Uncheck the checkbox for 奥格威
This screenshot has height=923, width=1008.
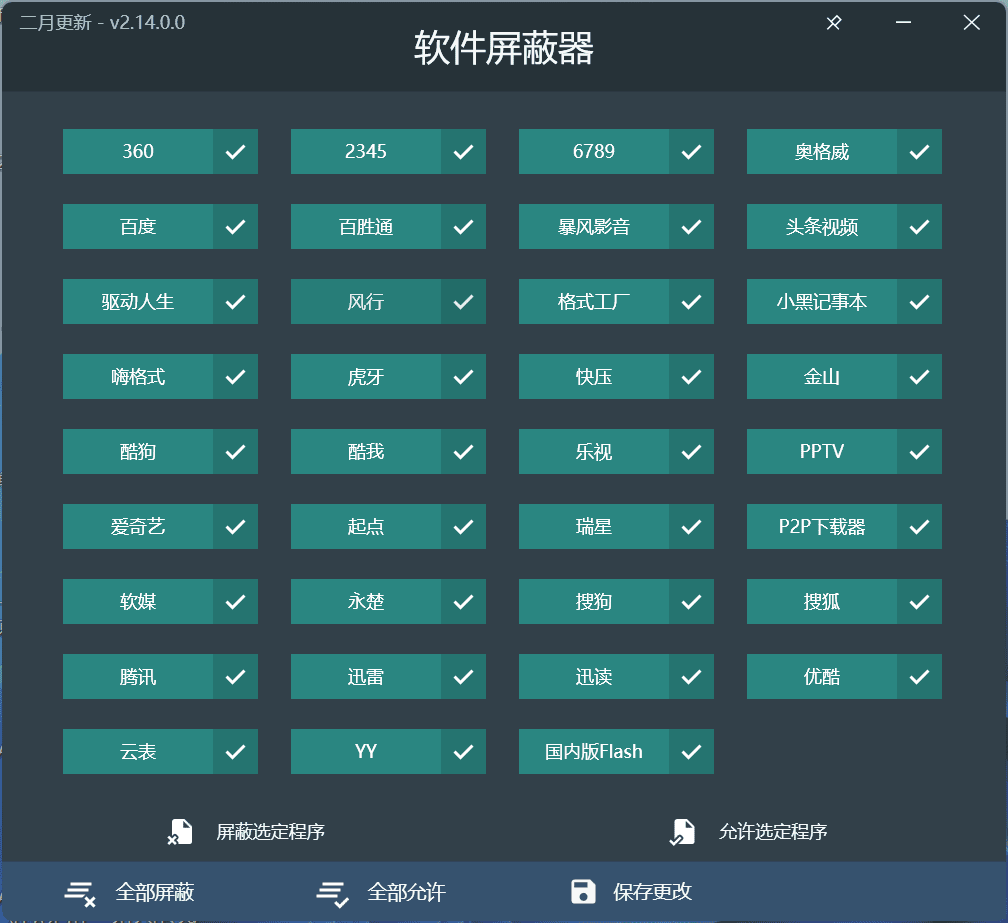[919, 152]
